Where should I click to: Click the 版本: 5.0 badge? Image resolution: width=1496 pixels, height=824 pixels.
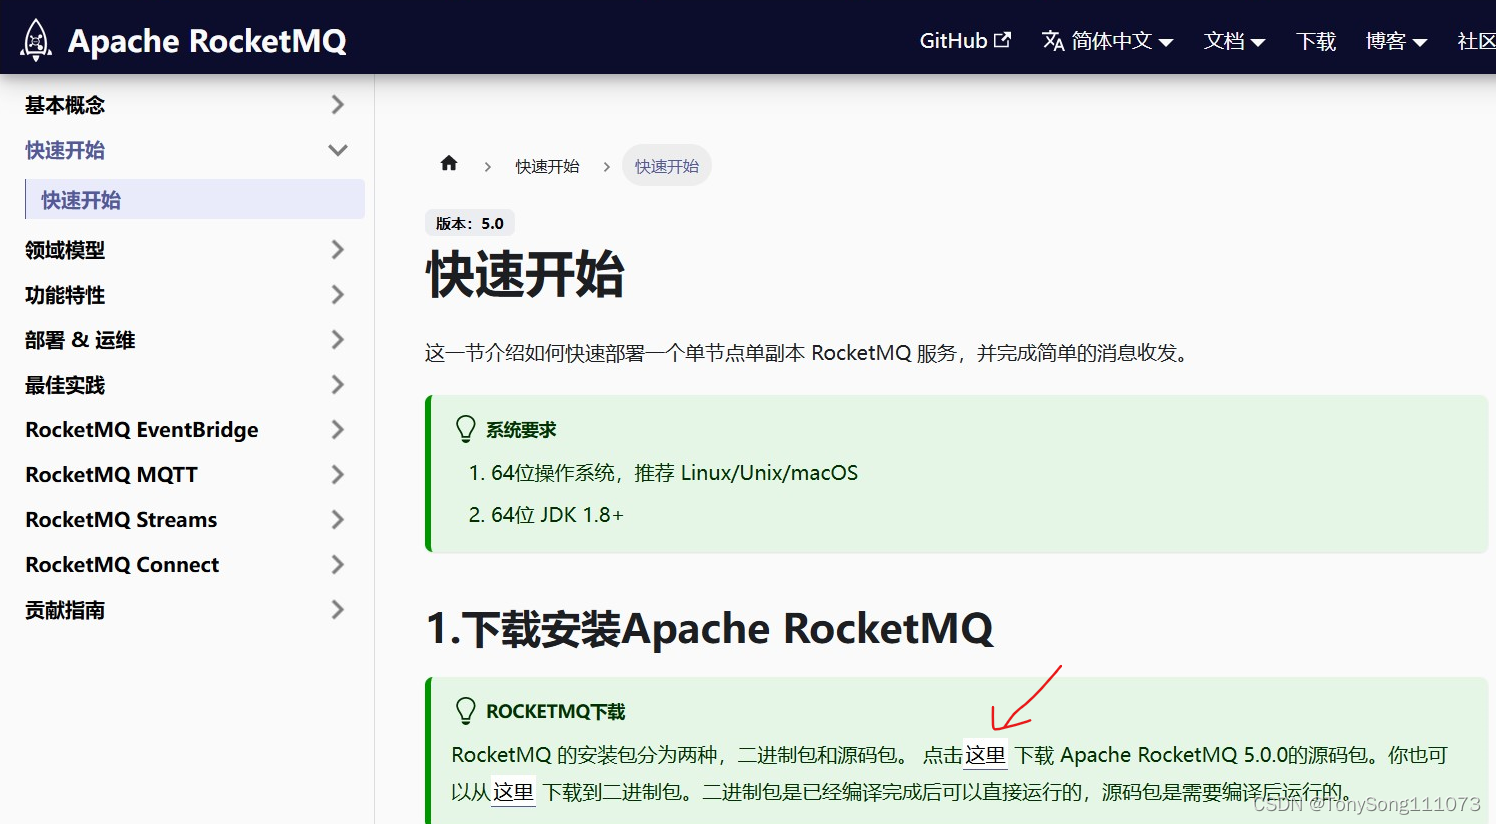pos(470,222)
